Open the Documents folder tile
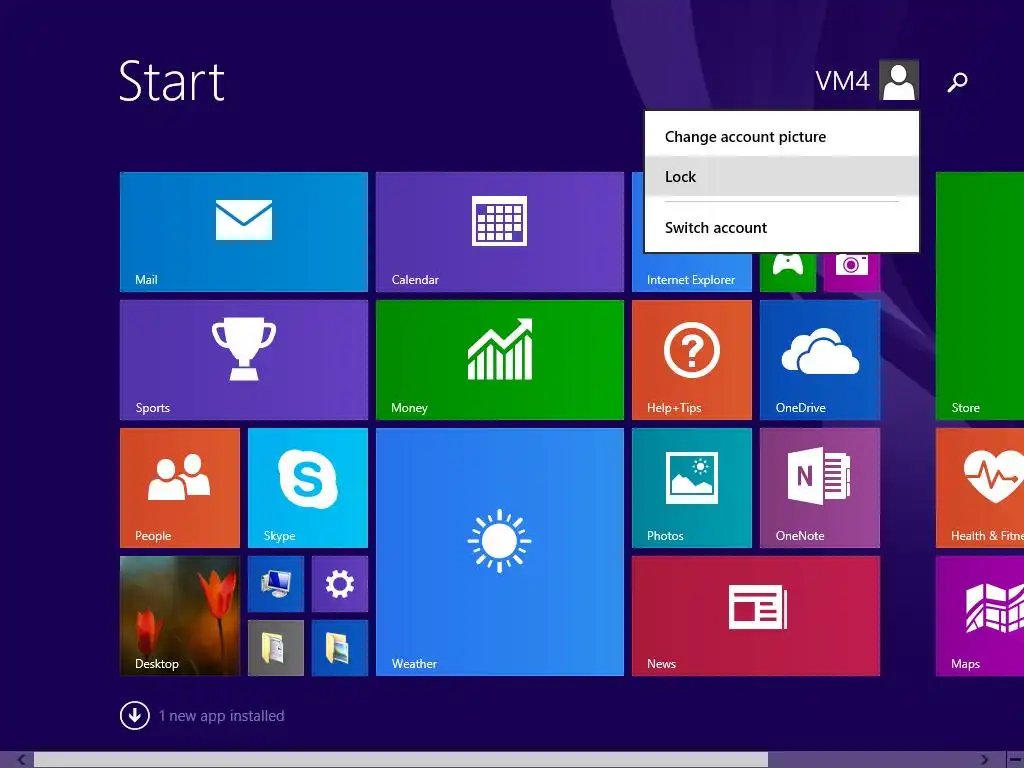This screenshot has height=768, width=1024. click(276, 648)
